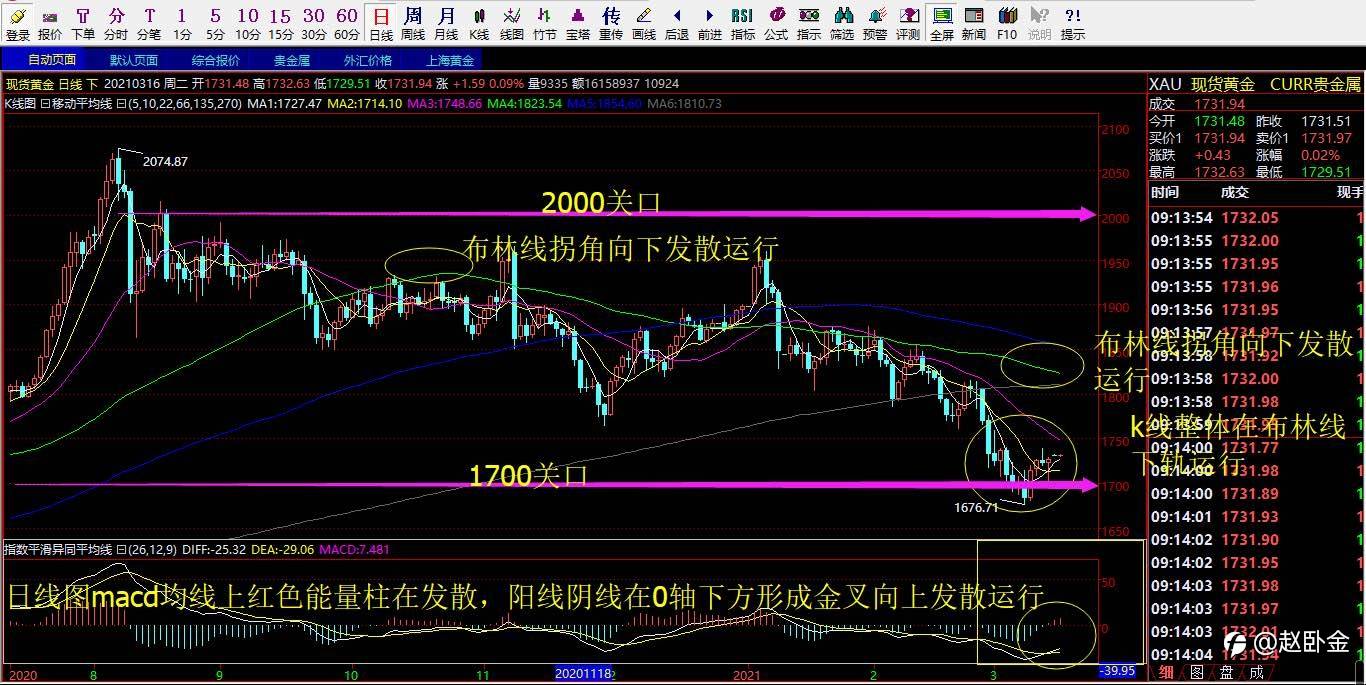Screen dimensions: 1366x685
Task: Click the 1676.71 low price label
Action: [x=977, y=507]
